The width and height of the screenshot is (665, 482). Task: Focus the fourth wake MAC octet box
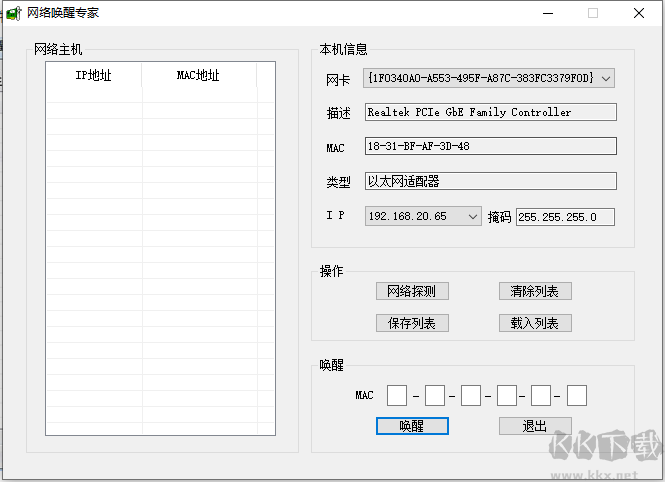(x=507, y=396)
